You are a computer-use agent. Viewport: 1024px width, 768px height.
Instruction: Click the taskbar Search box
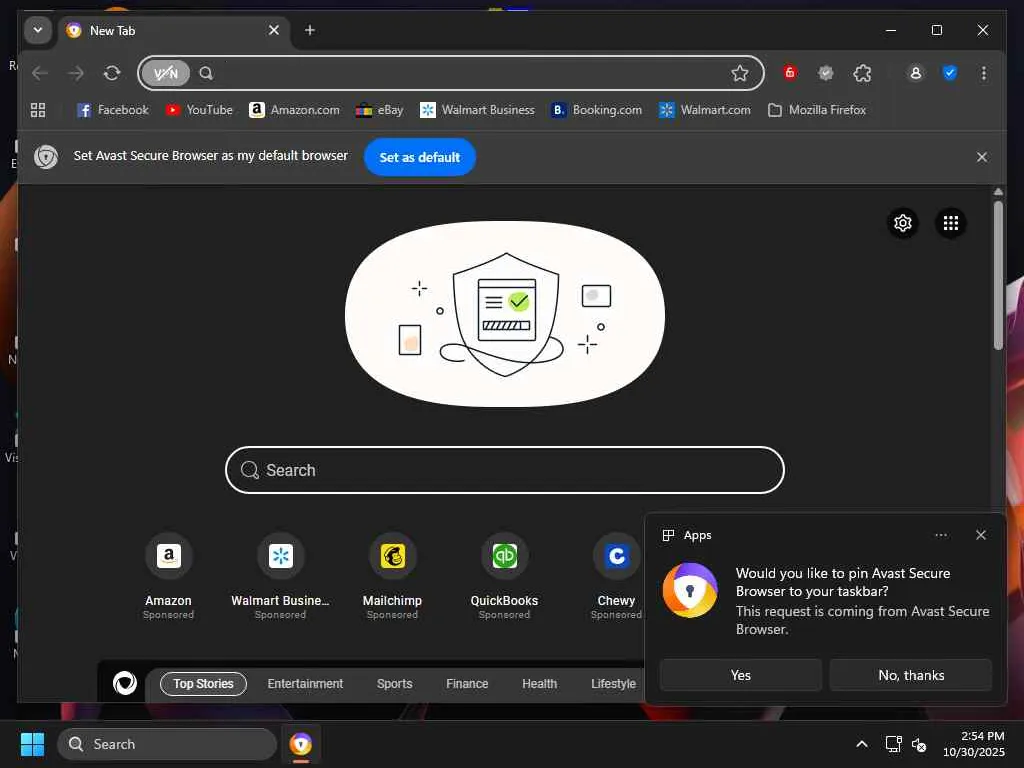tap(167, 744)
